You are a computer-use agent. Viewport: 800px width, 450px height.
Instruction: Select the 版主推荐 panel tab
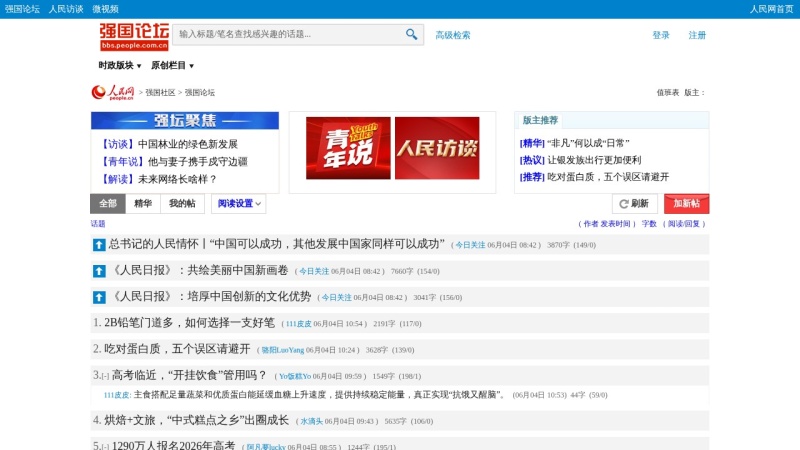(x=540, y=120)
